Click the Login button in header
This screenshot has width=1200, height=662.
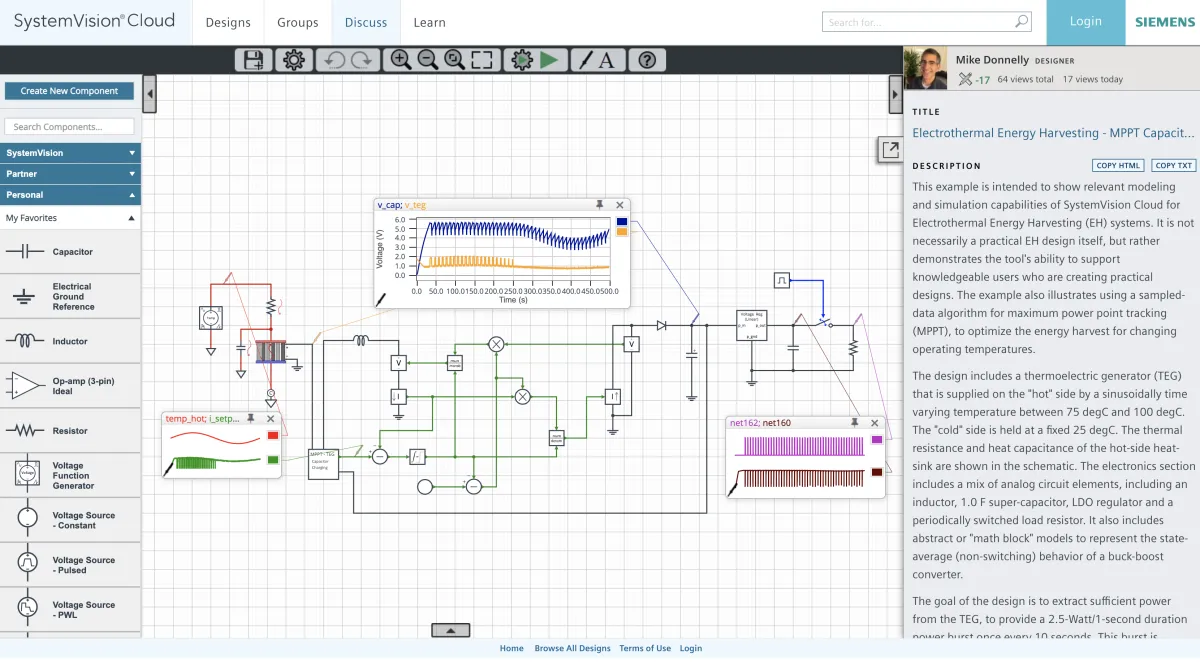[x=1086, y=21]
